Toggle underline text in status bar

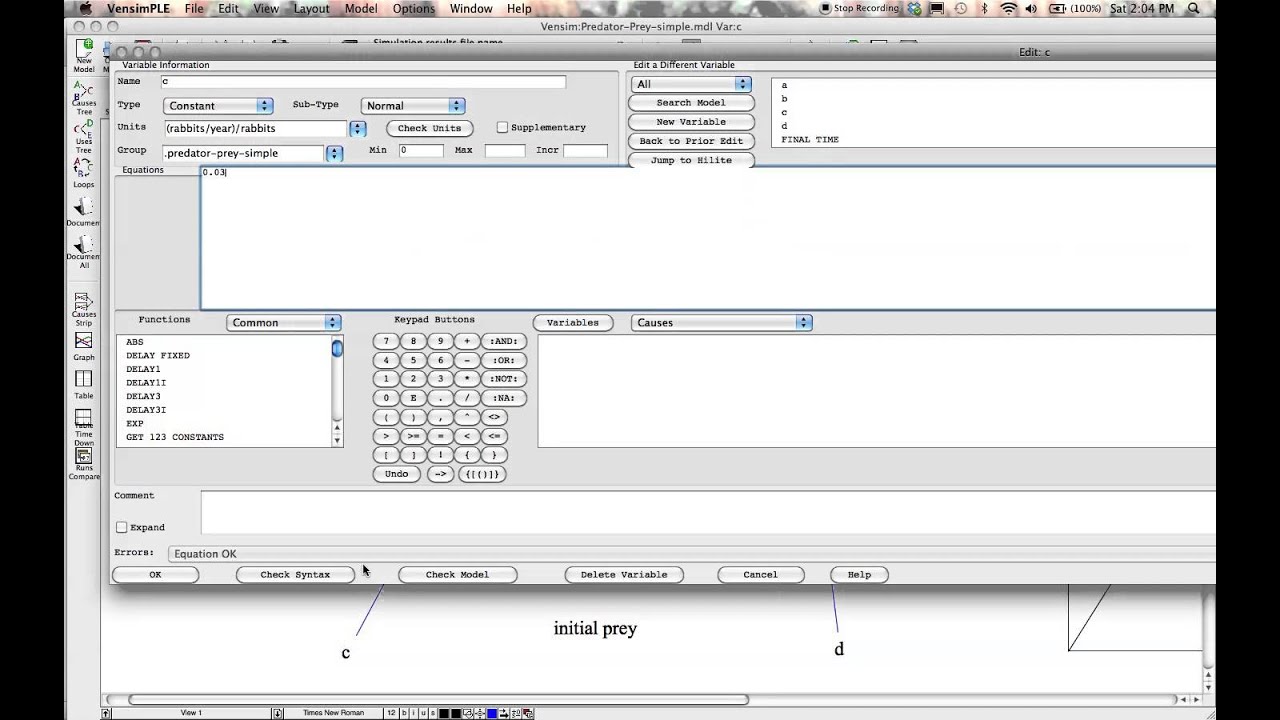pos(423,713)
